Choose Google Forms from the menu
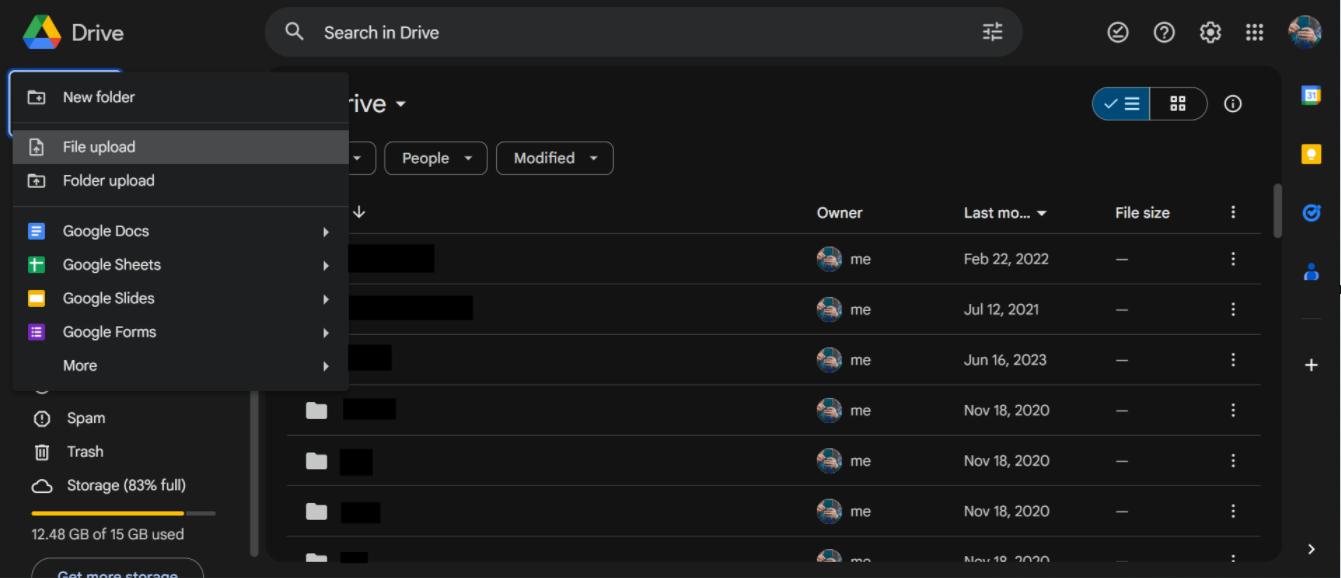1341x578 pixels. point(181,332)
